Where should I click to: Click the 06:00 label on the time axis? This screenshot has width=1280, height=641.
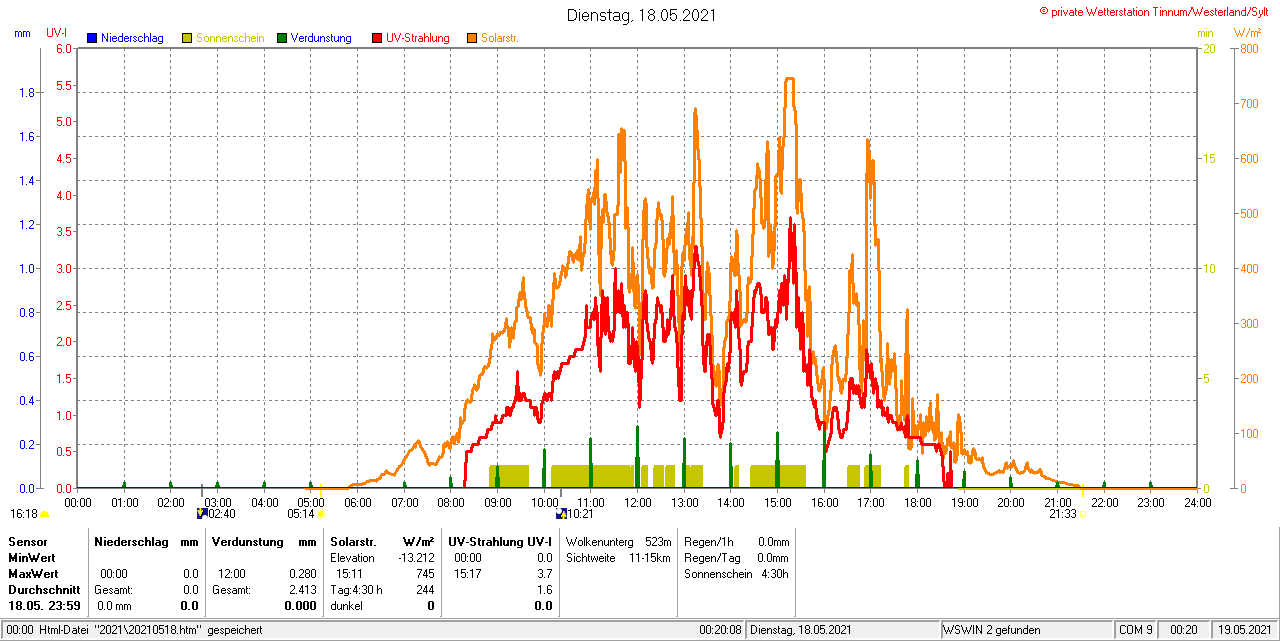click(x=358, y=502)
